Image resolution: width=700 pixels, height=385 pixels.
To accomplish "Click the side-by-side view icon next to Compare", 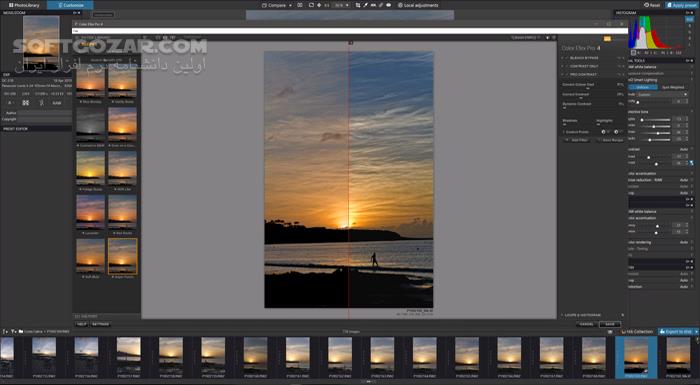I will [300, 5].
